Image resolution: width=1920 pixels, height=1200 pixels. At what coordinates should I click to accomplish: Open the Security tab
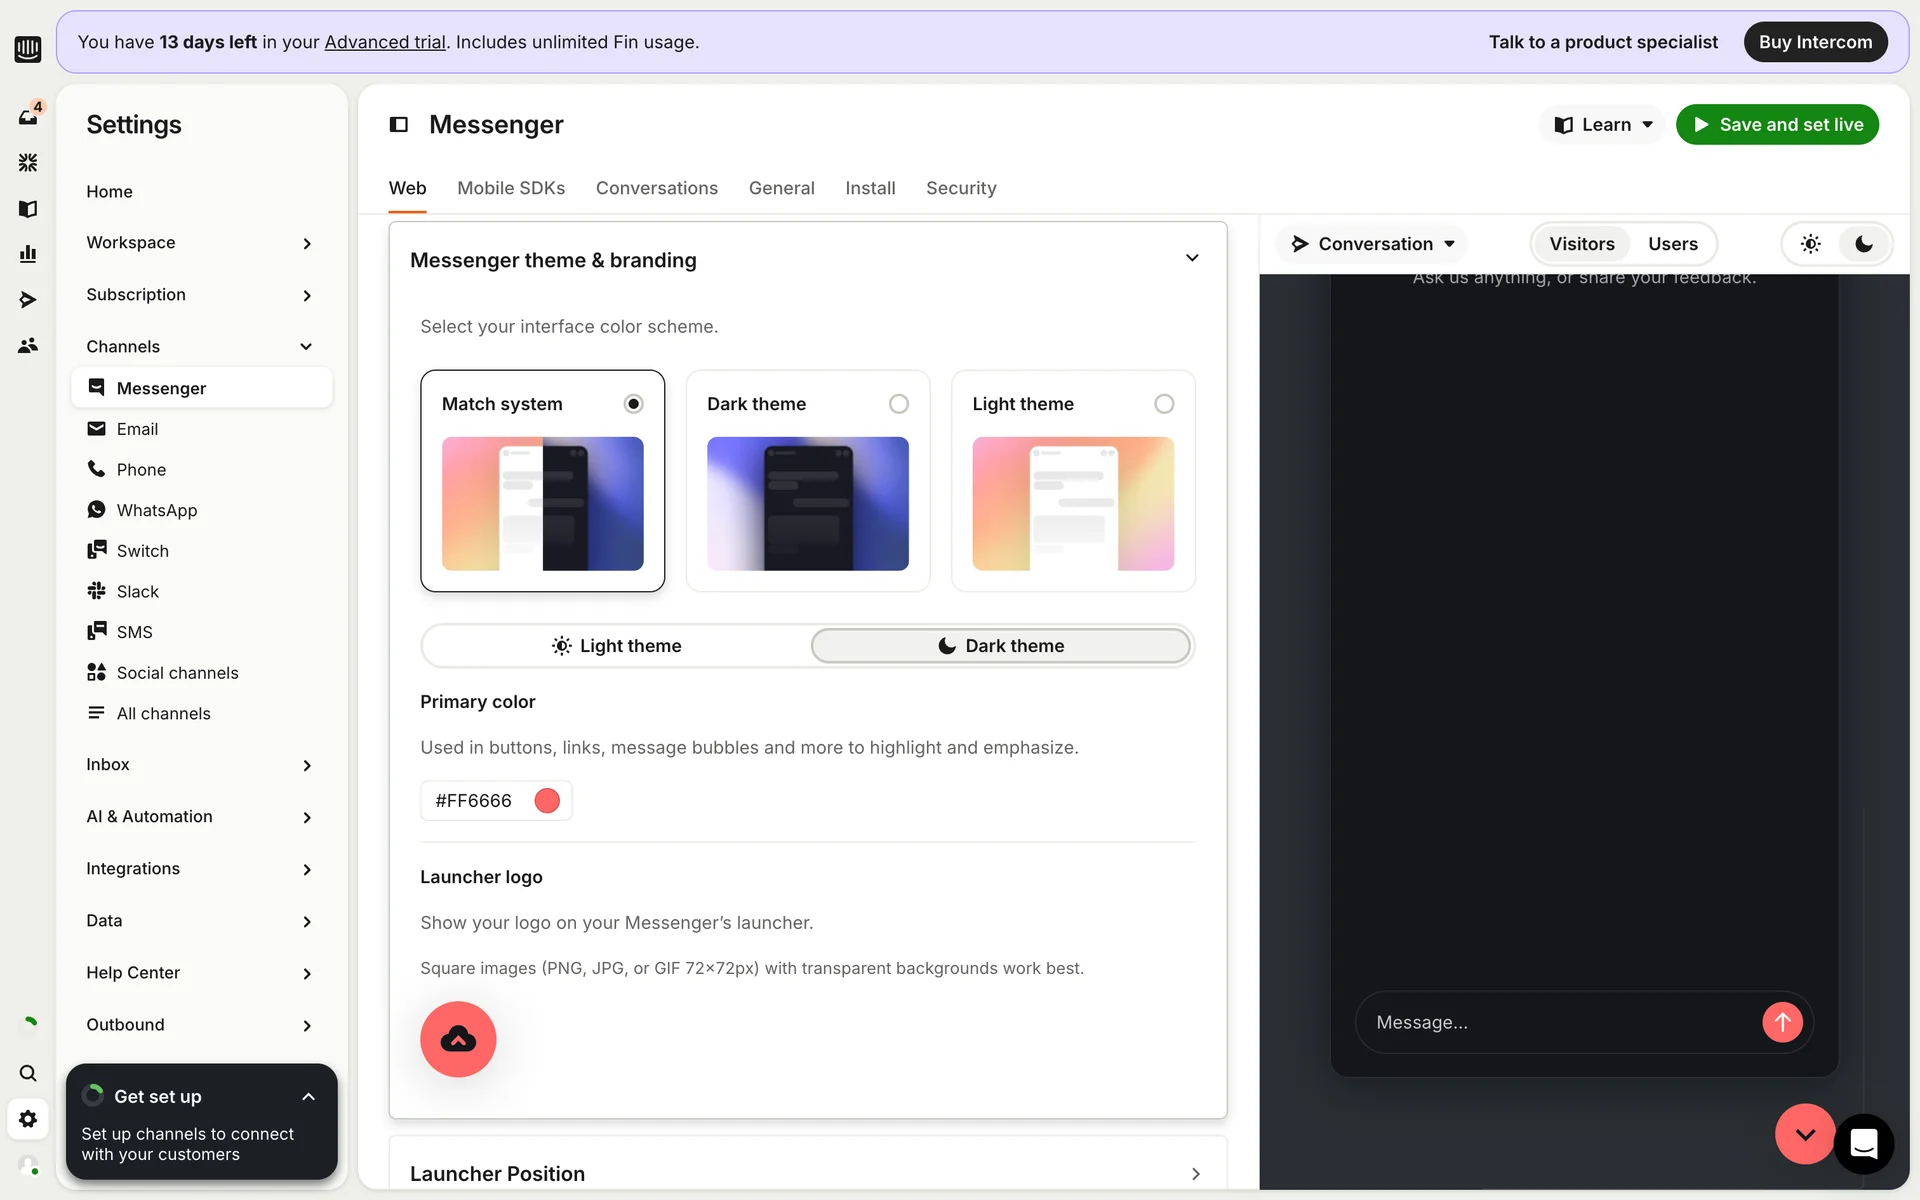pos(960,188)
